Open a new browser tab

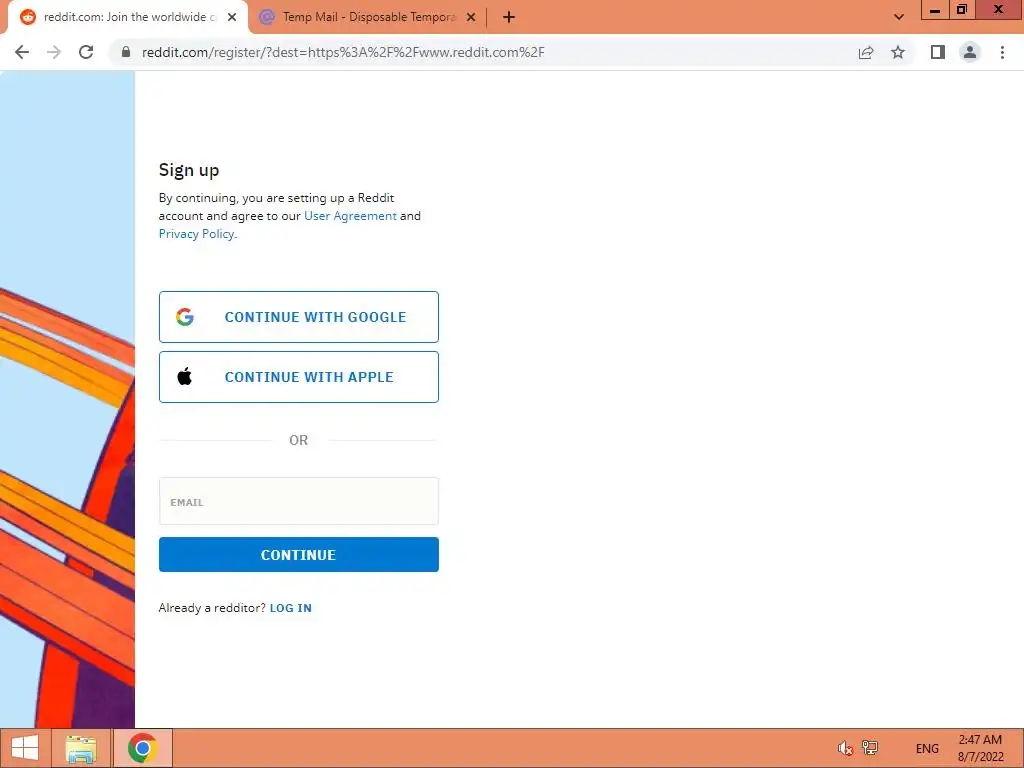(509, 18)
